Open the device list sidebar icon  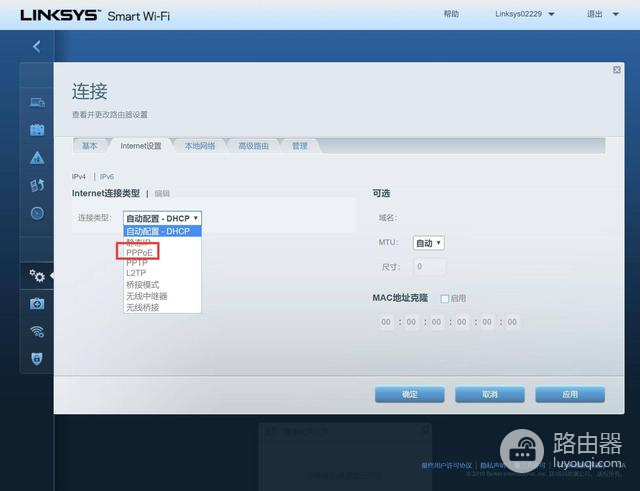[37, 102]
